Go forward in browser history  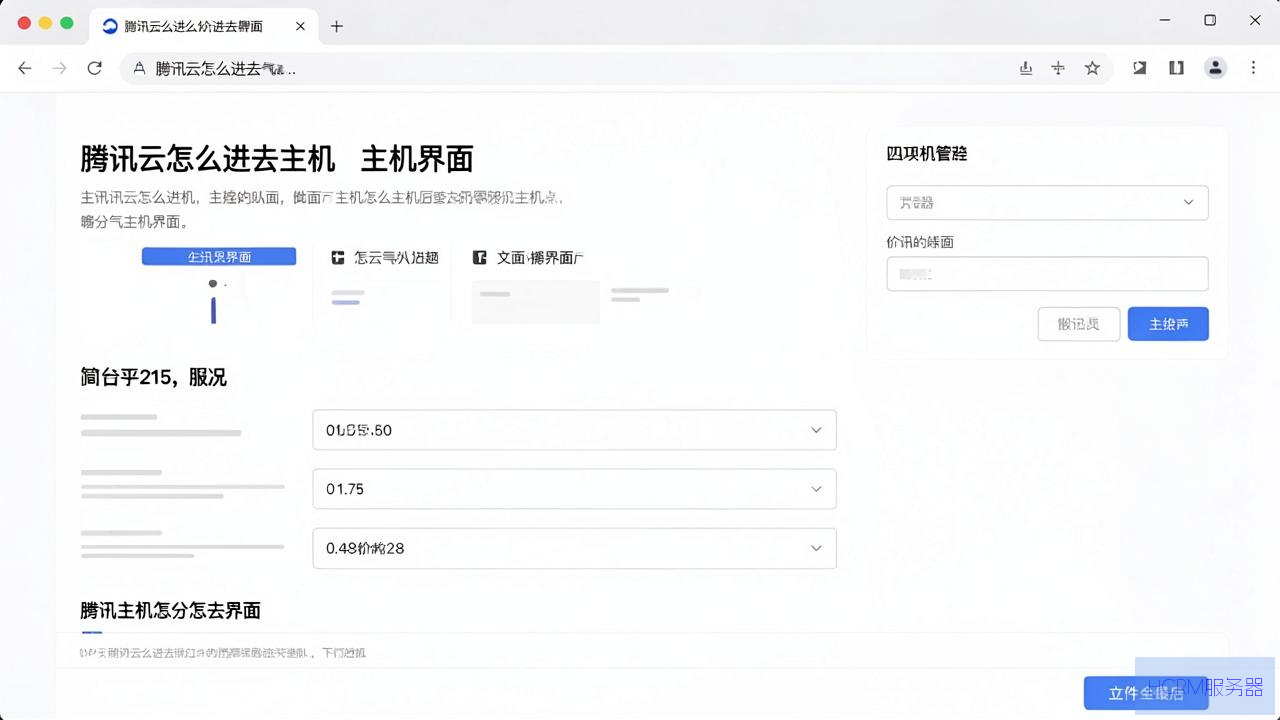tap(60, 68)
